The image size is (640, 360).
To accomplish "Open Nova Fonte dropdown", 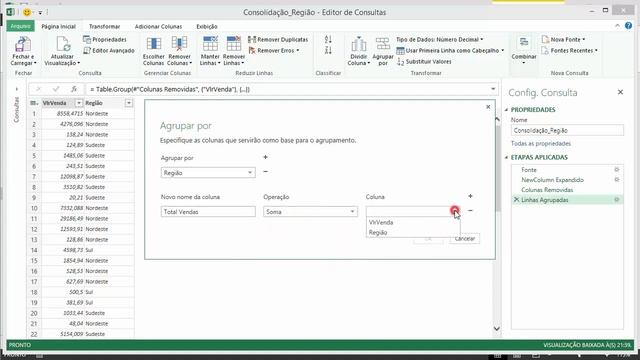I will [563, 40].
